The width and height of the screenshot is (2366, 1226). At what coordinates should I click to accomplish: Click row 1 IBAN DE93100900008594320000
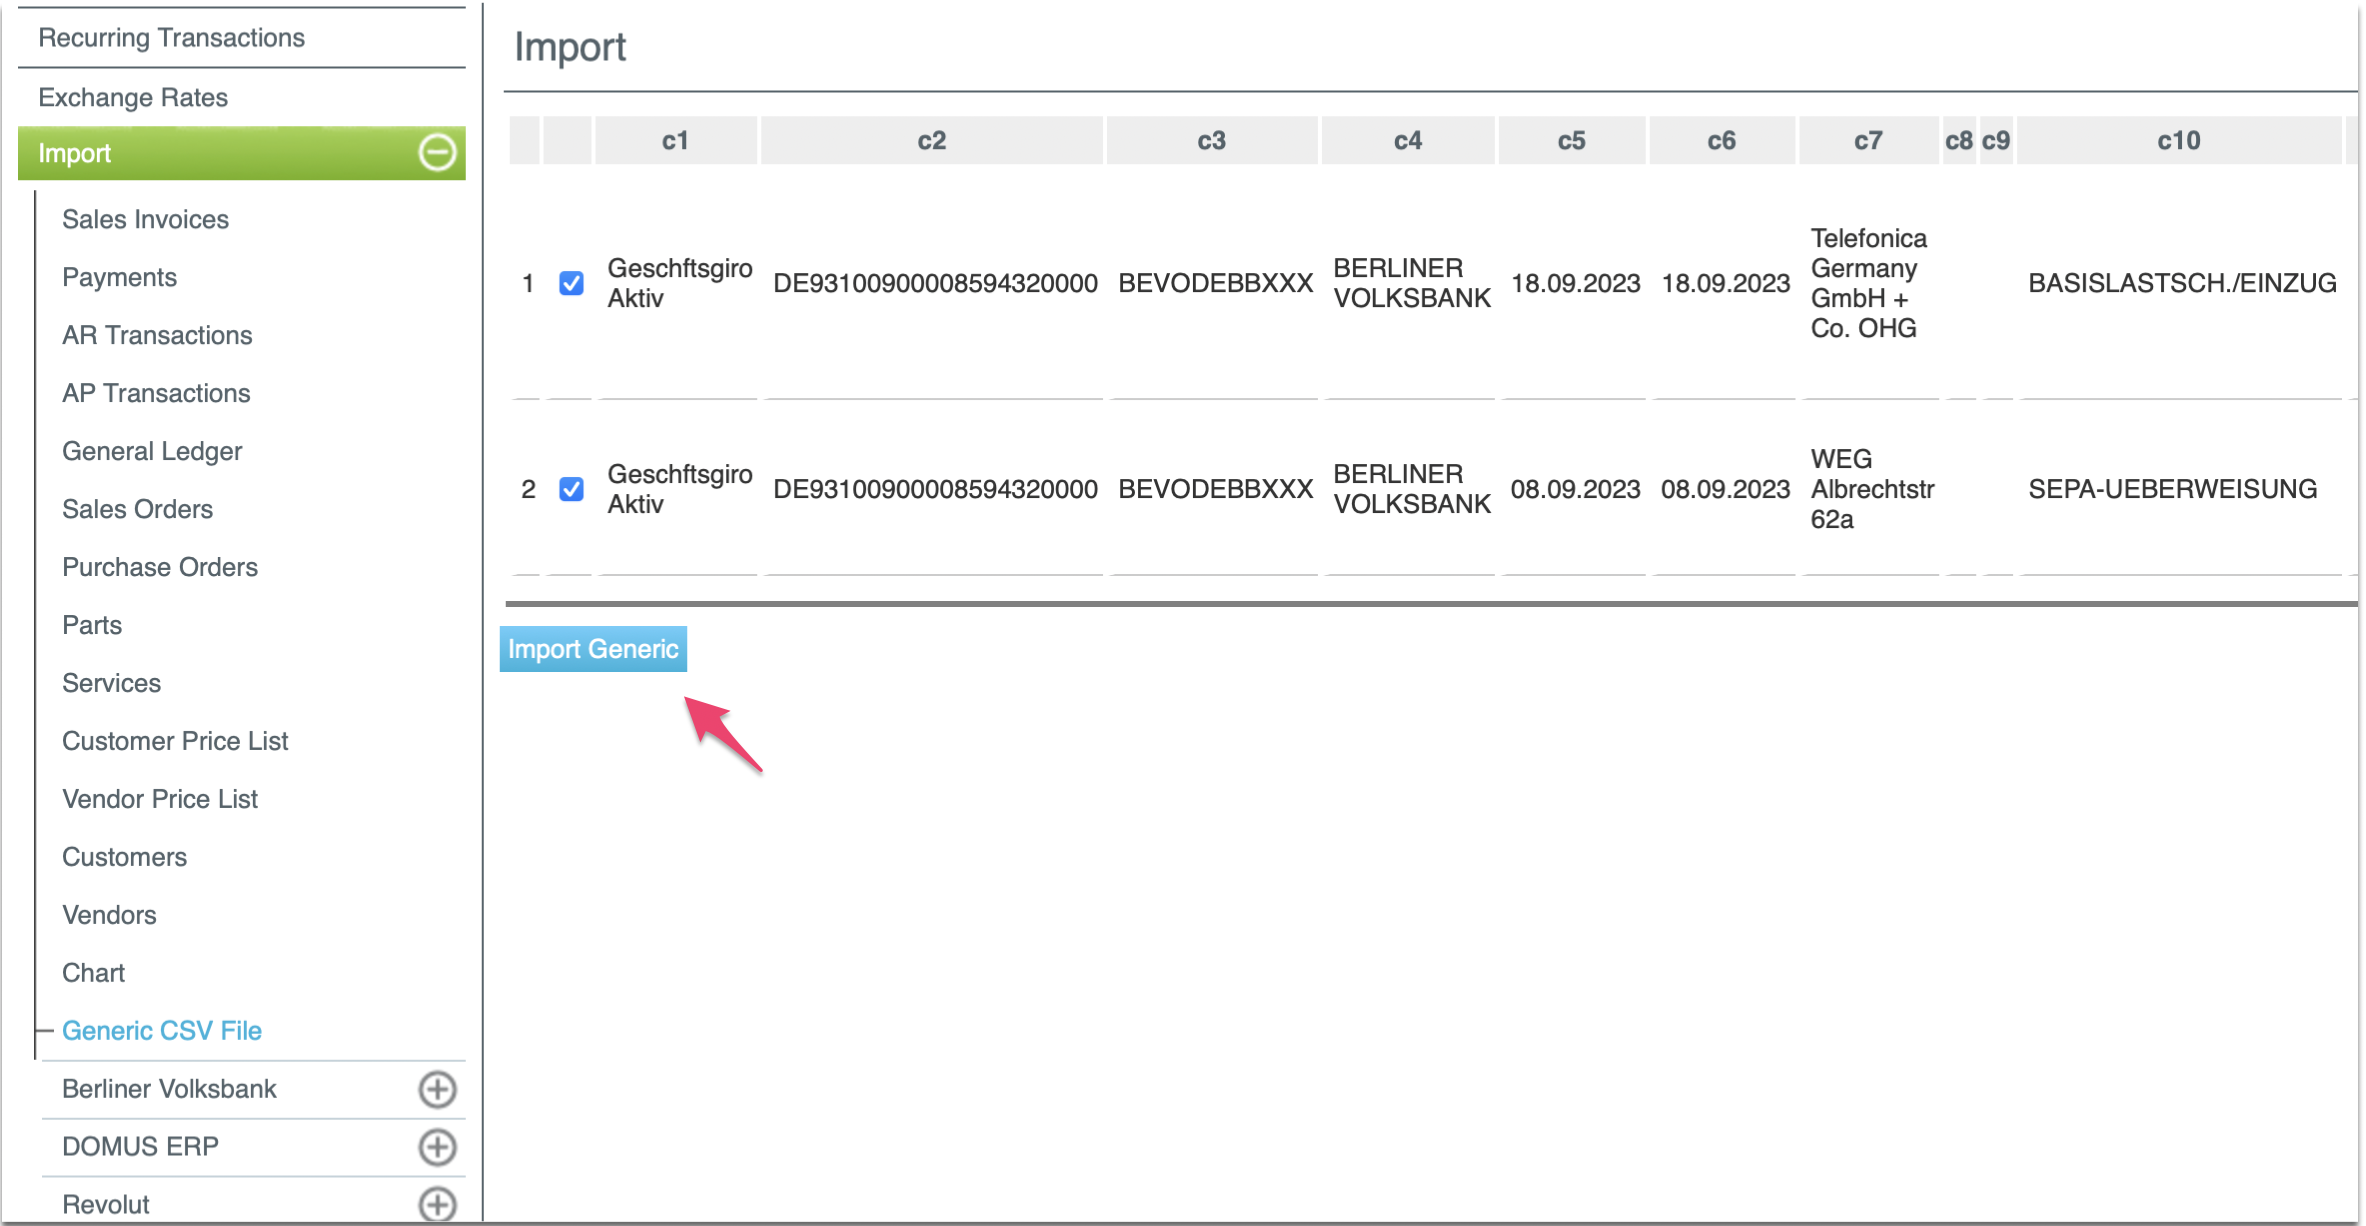coord(935,283)
